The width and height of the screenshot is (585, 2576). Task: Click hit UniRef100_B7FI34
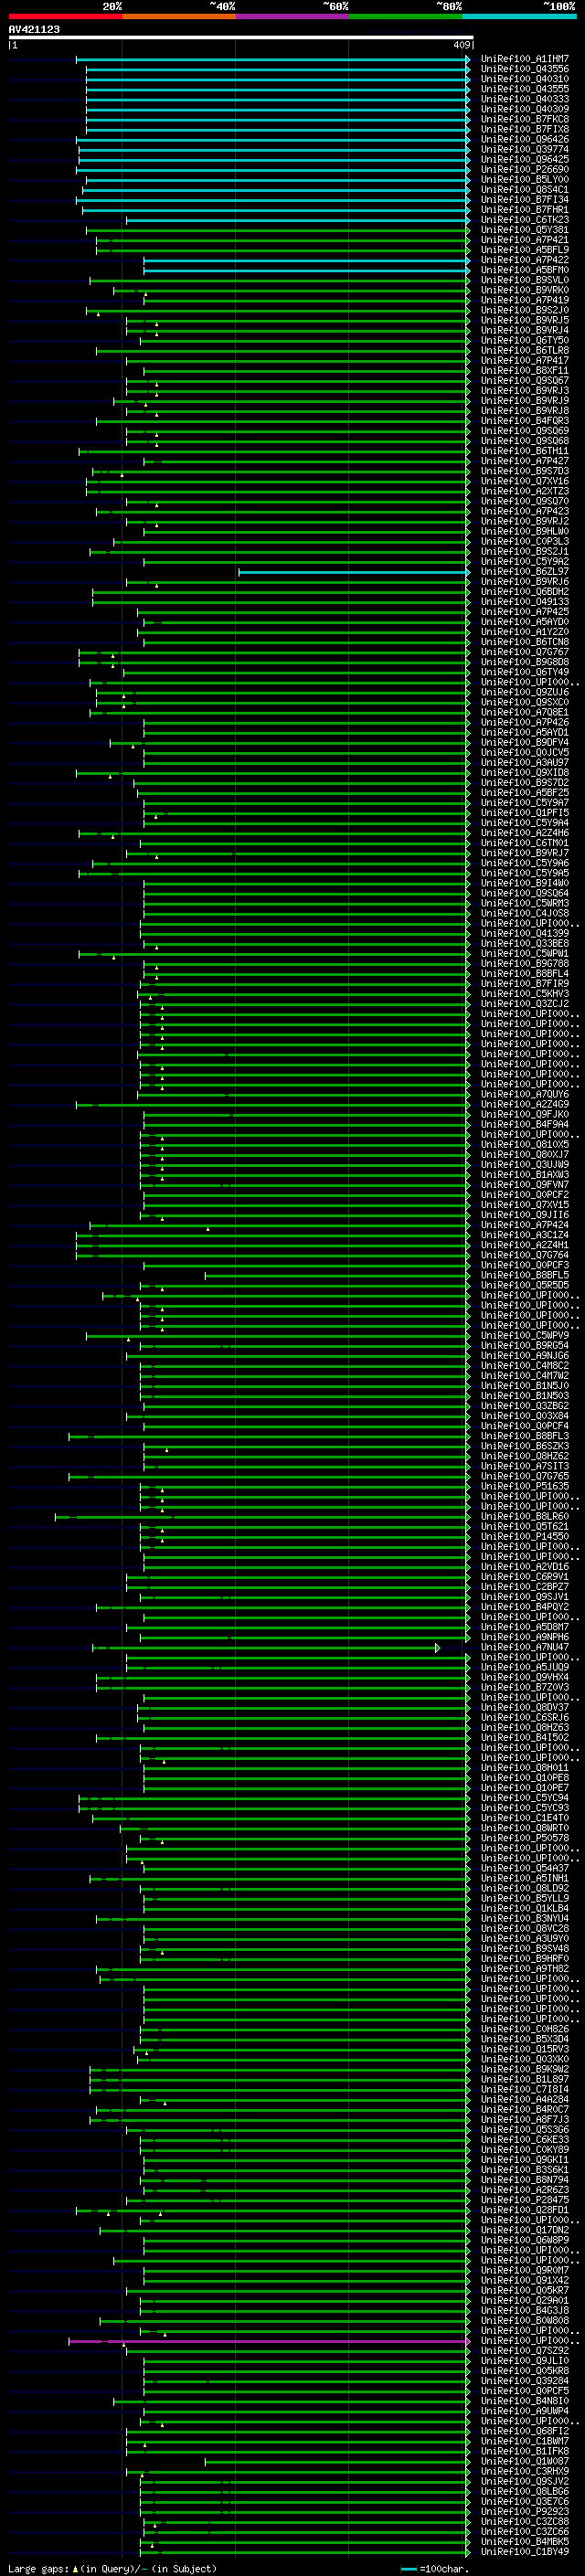pyautogui.click(x=524, y=200)
